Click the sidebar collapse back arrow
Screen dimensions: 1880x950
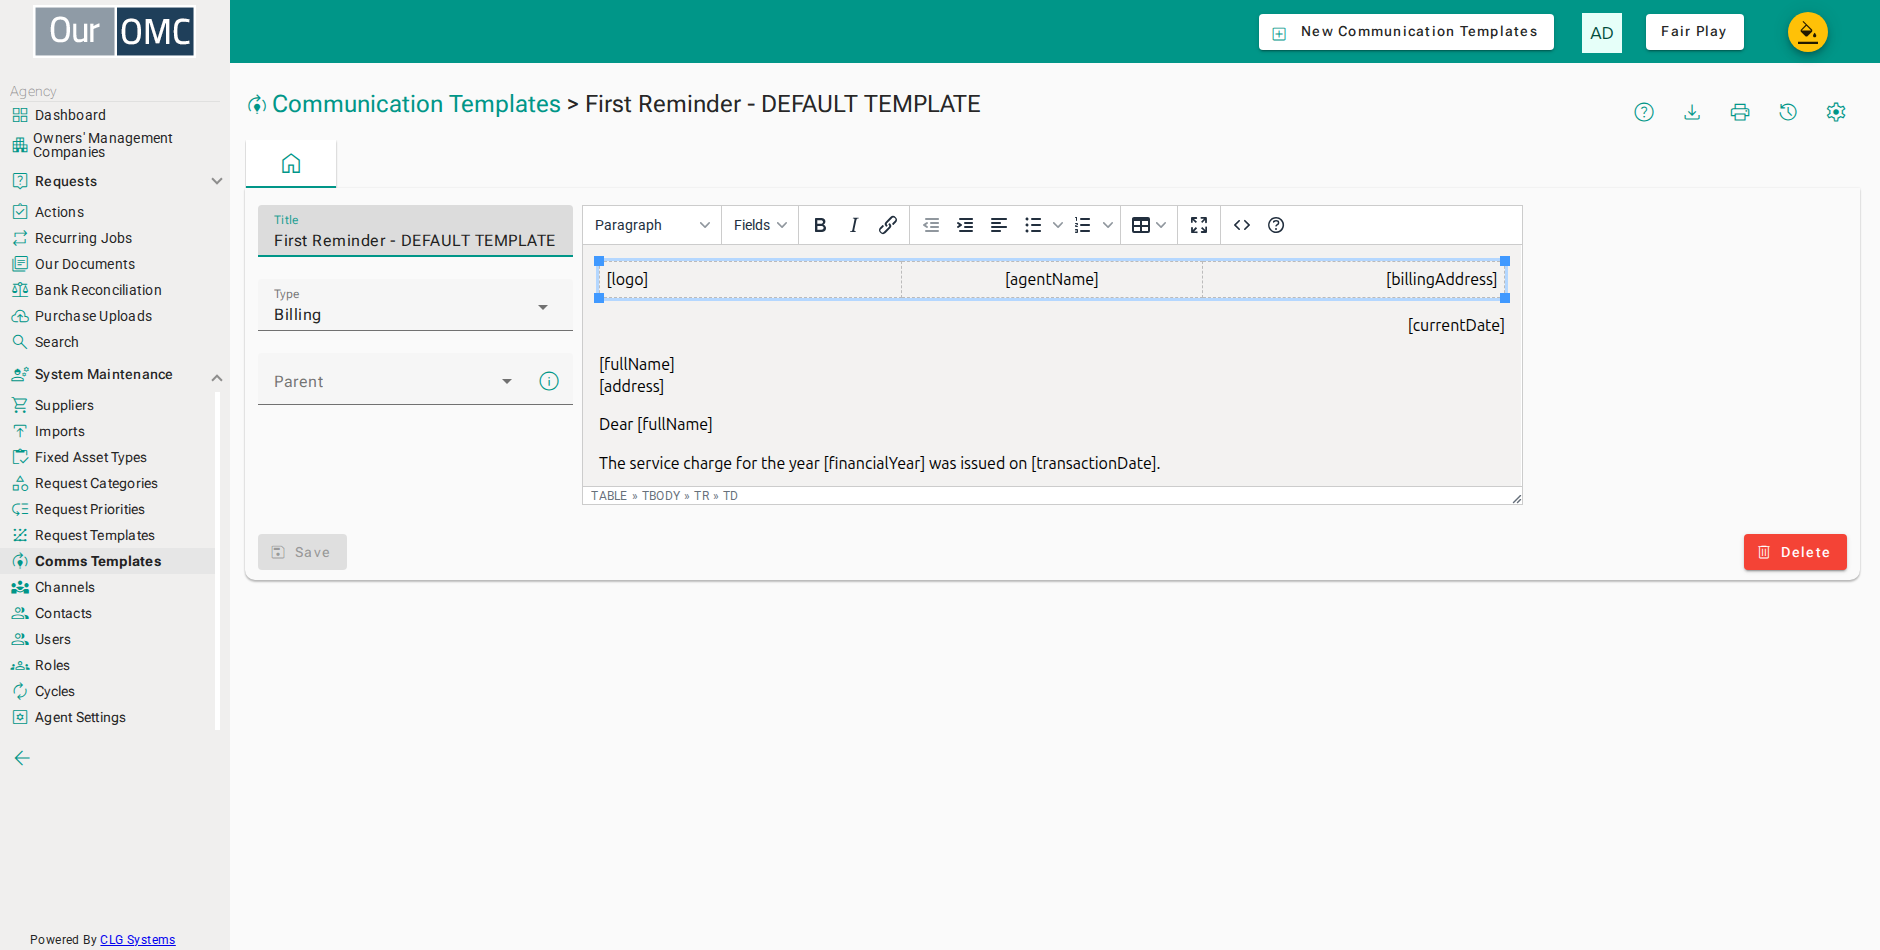point(22,758)
